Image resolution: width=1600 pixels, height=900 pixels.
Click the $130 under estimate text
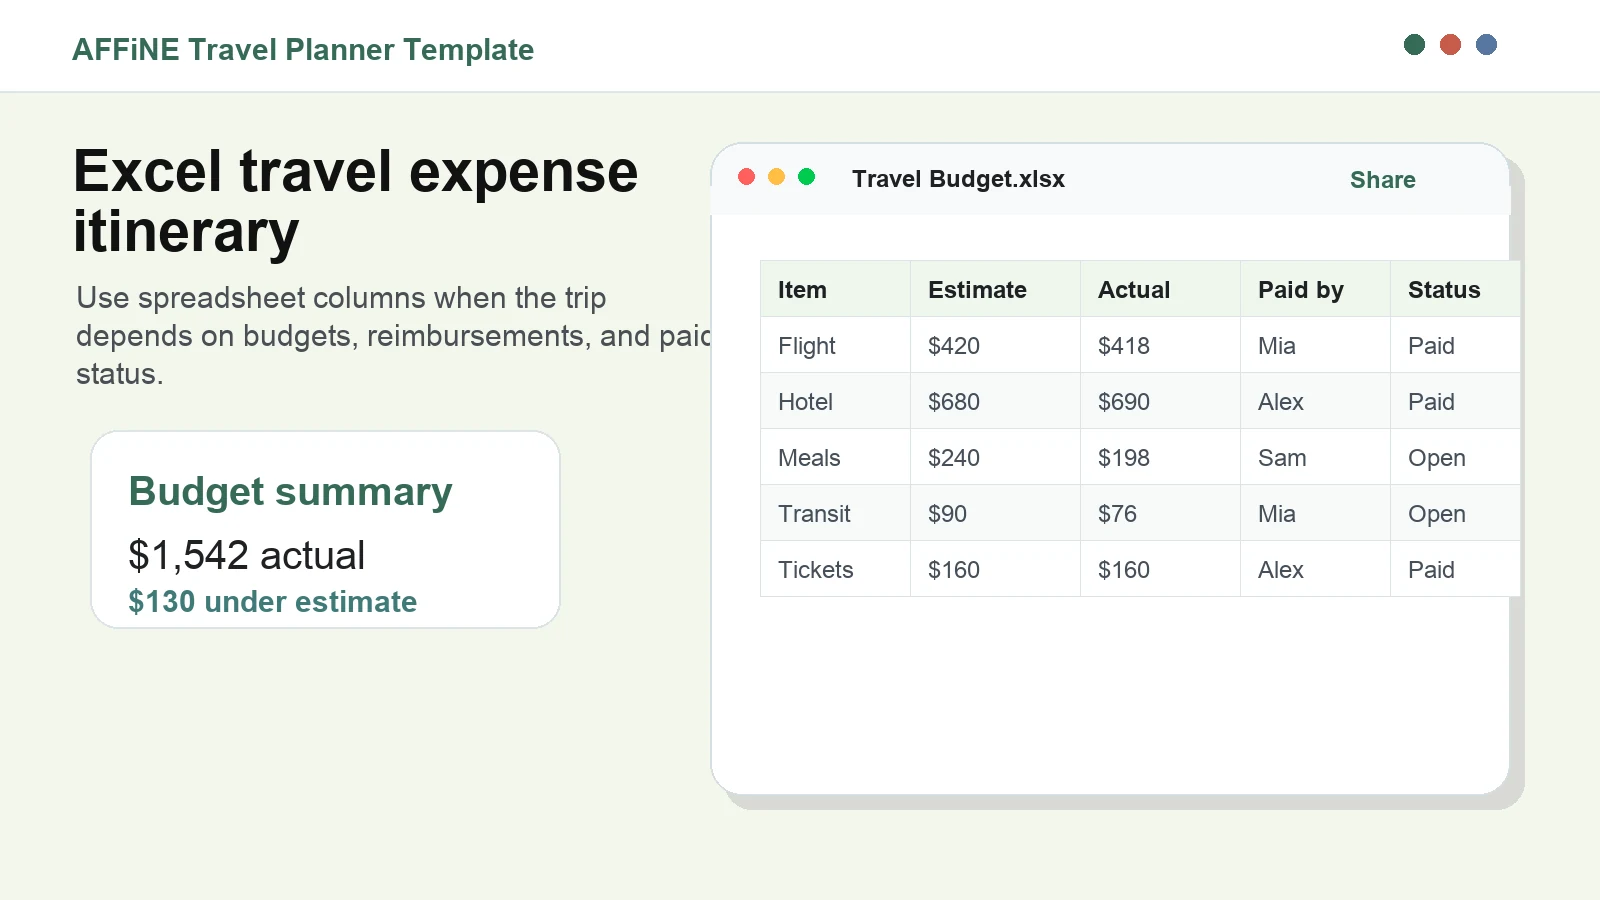[272, 602]
